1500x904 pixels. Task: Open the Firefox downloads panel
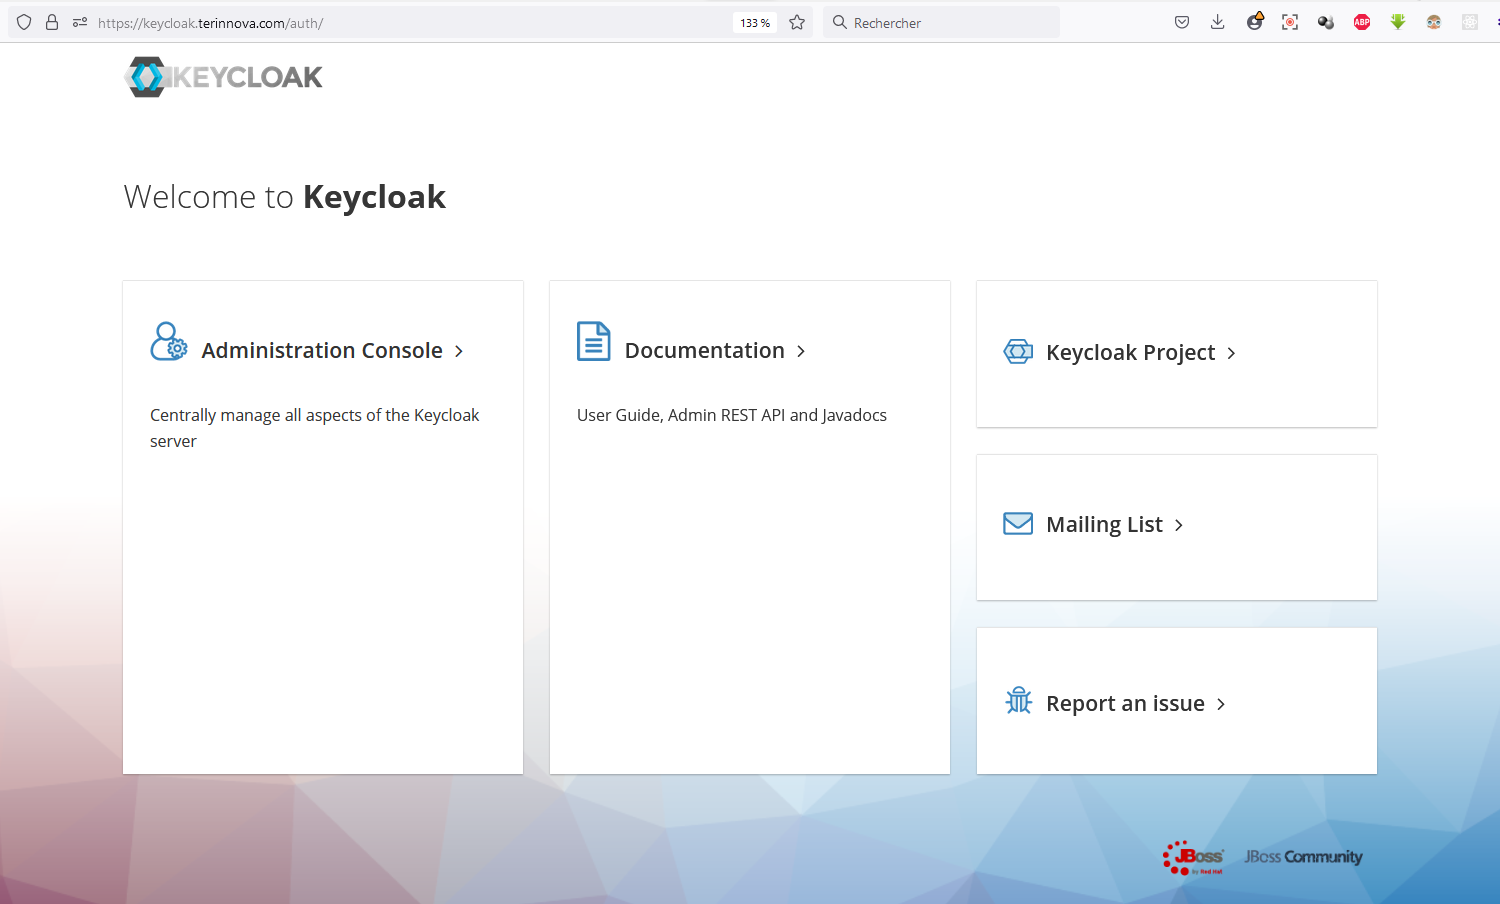tap(1217, 22)
